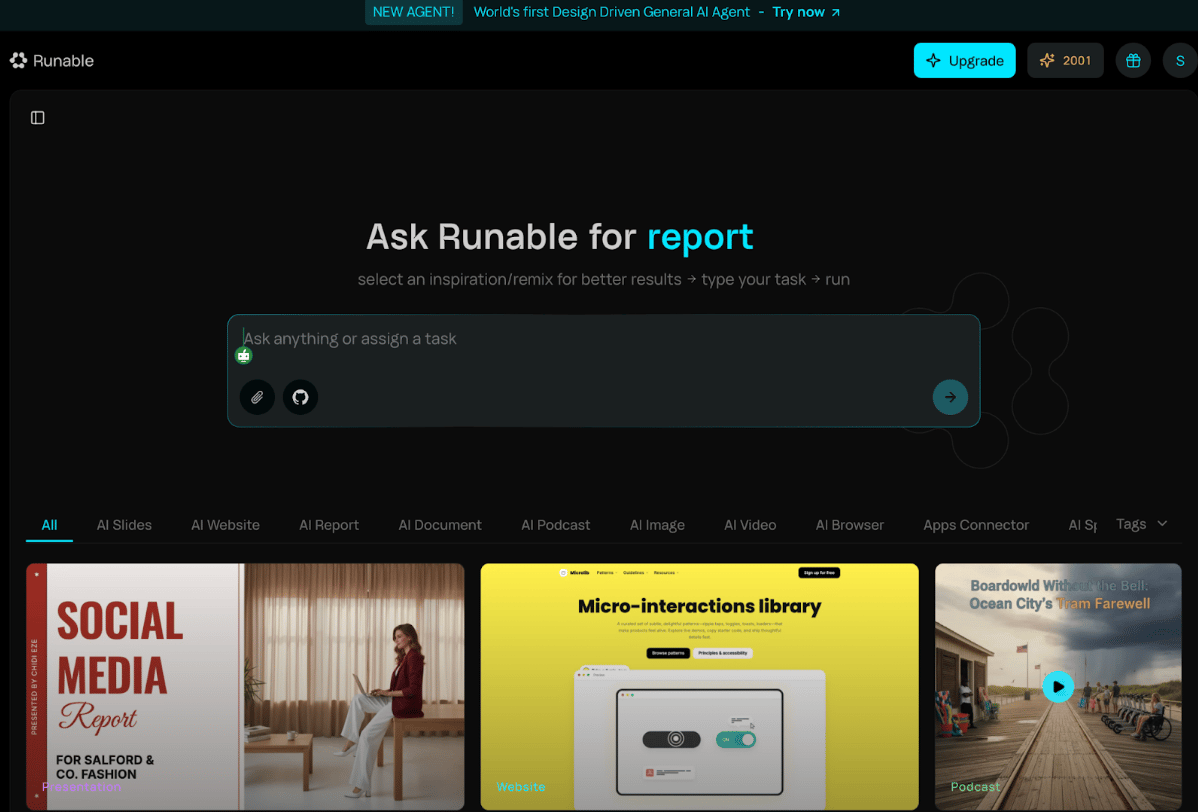Click the banner text World's first Design Driven General AI Agent
This screenshot has height=812, width=1198.
pyautogui.click(x=612, y=12)
